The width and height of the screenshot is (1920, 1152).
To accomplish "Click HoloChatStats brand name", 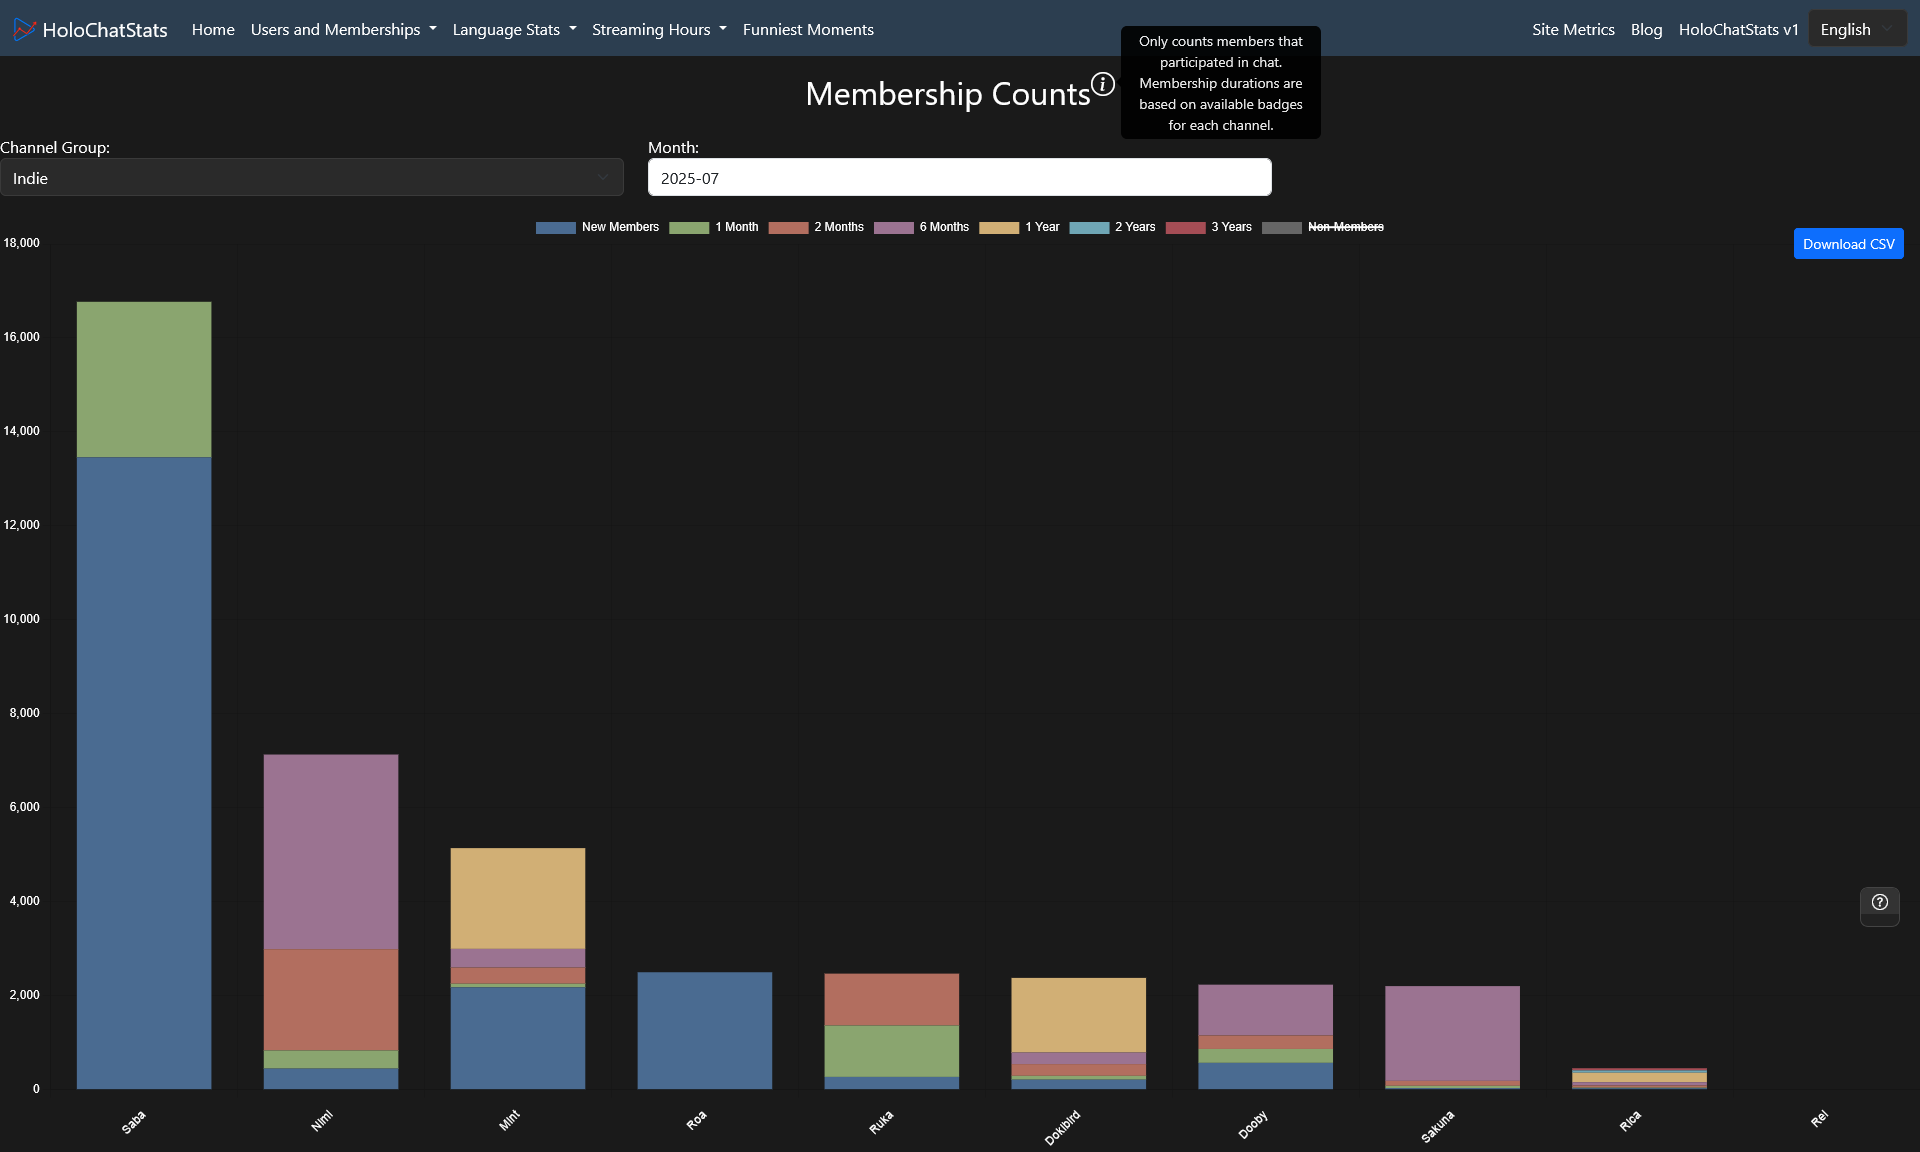I will coord(105,30).
